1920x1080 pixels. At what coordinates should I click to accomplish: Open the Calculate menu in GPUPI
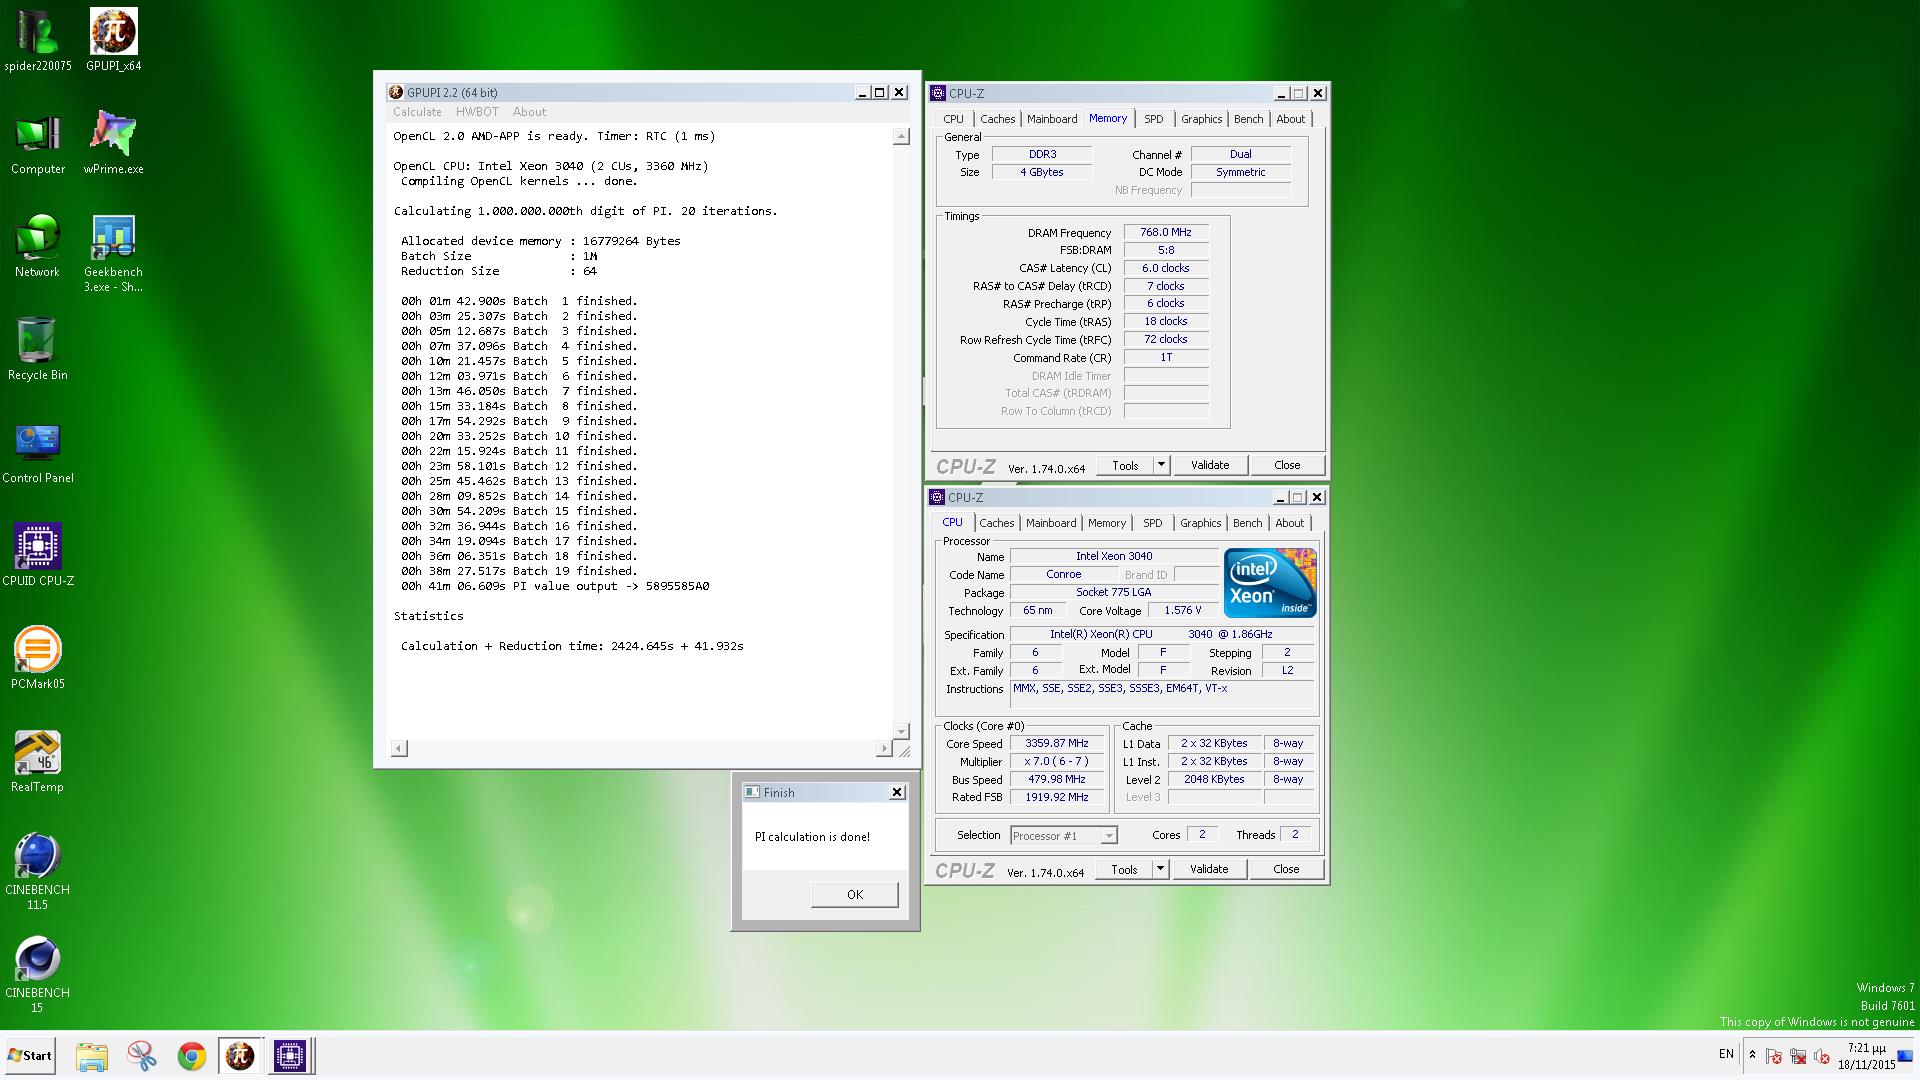(x=417, y=112)
